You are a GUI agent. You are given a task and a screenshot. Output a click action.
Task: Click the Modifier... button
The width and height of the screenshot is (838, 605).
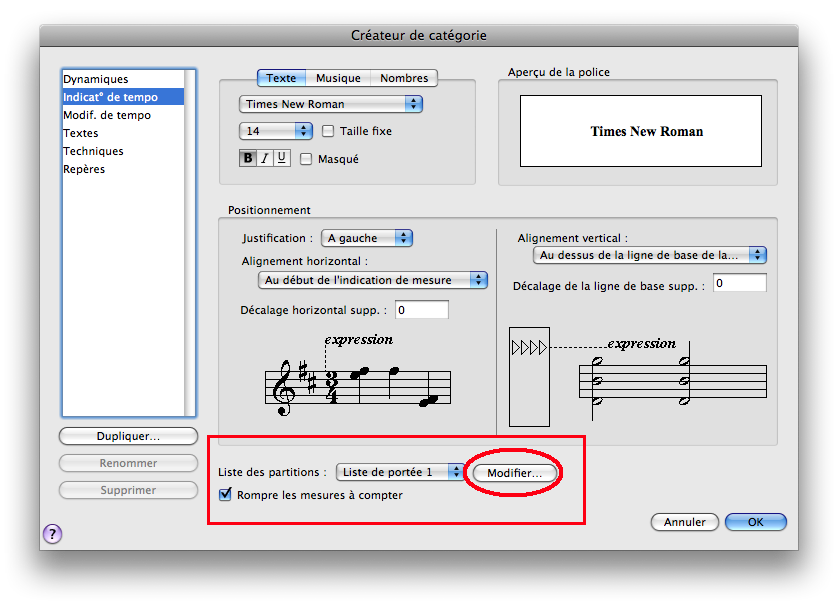[515, 473]
